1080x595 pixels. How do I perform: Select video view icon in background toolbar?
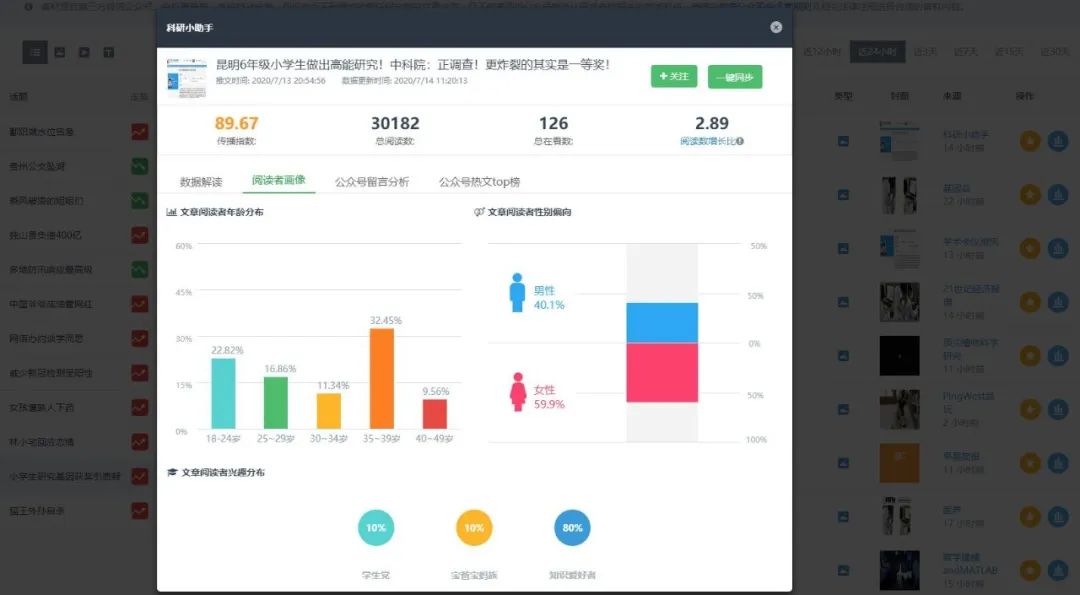84,52
